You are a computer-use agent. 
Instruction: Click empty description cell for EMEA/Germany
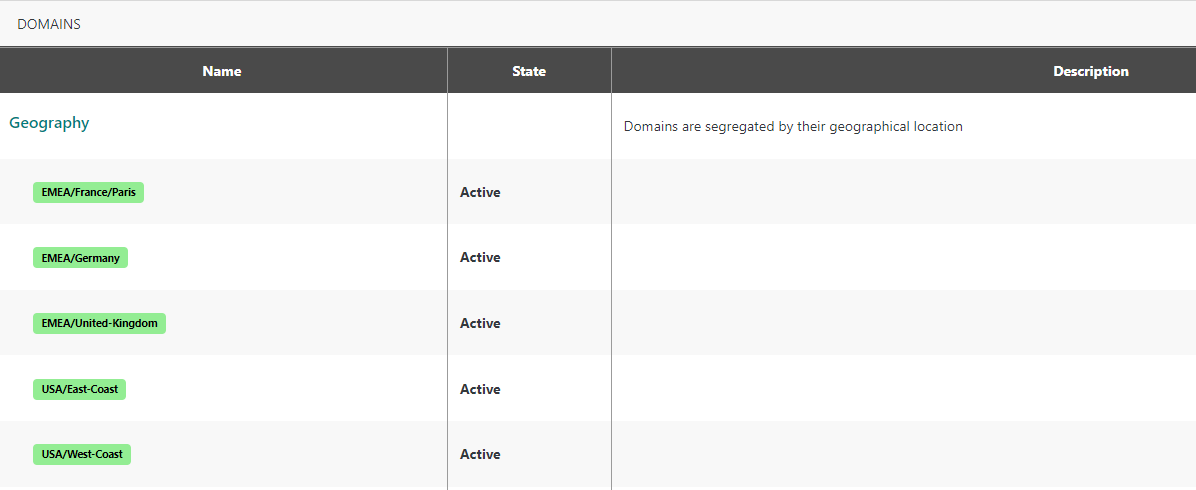pyautogui.click(x=900, y=257)
